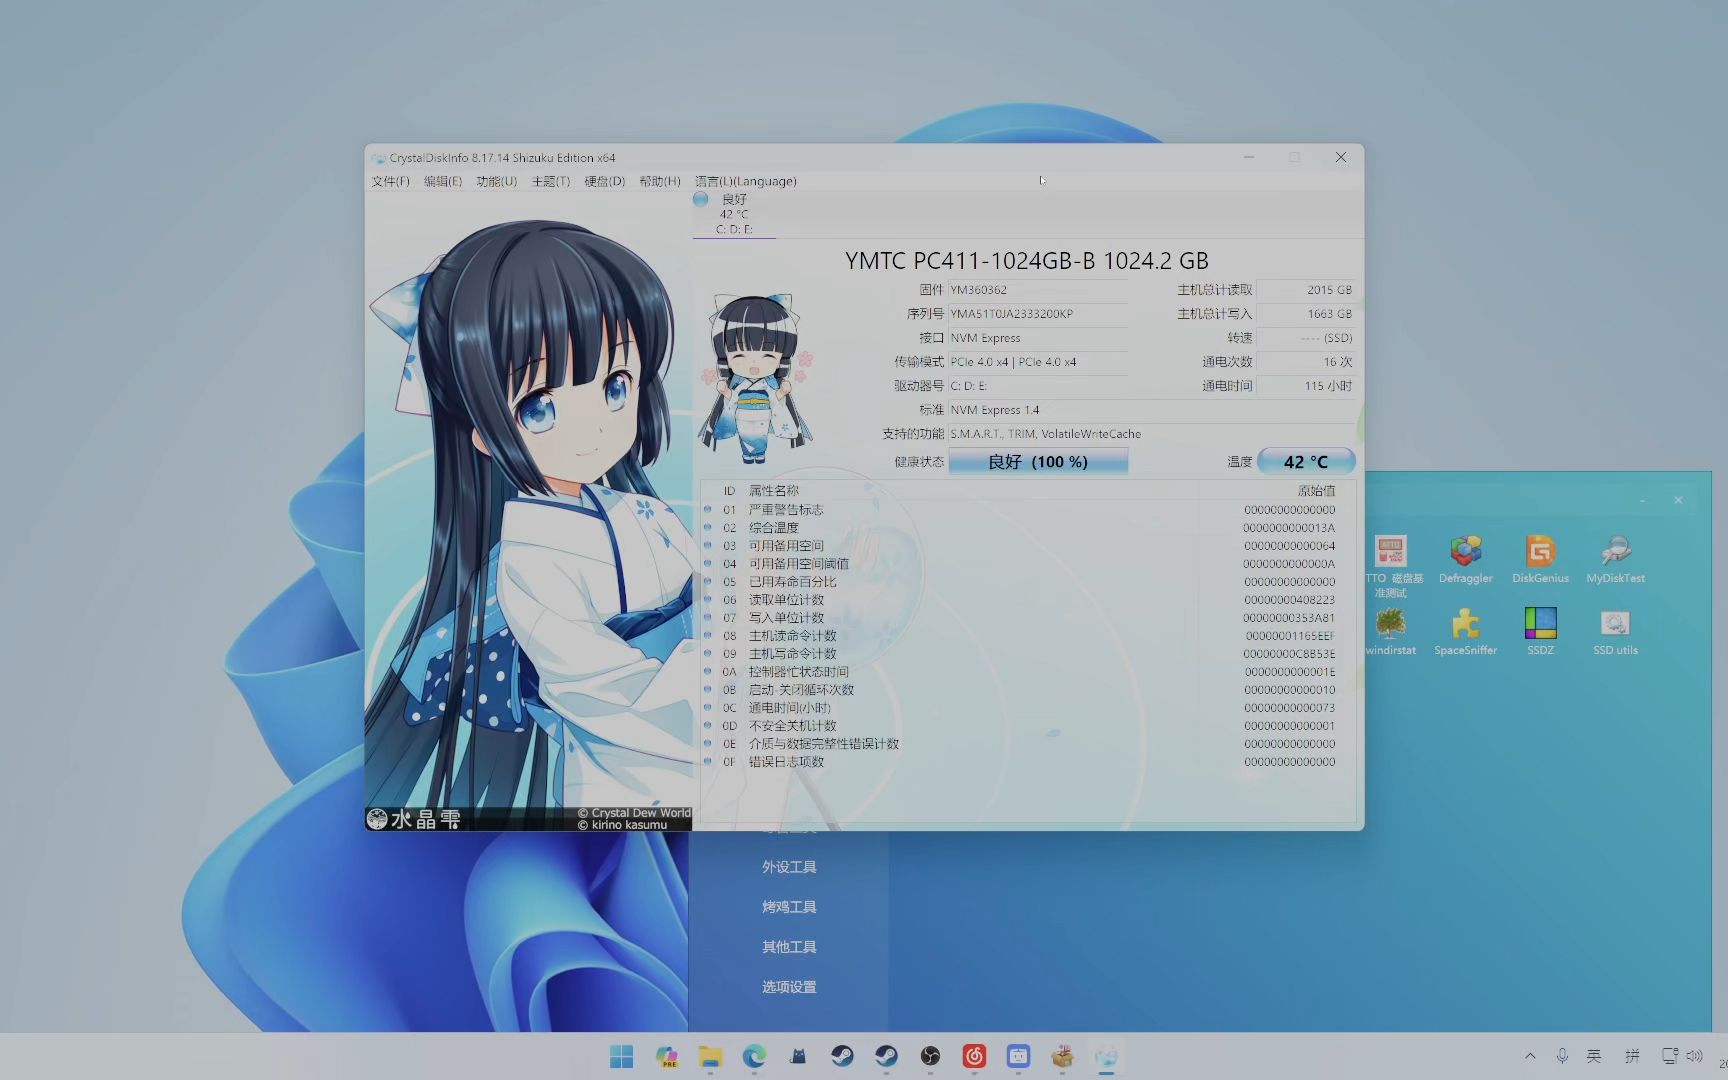Viewport: 1728px width, 1080px height.
Task: Click the 属性名称 column header
Action: (774, 491)
